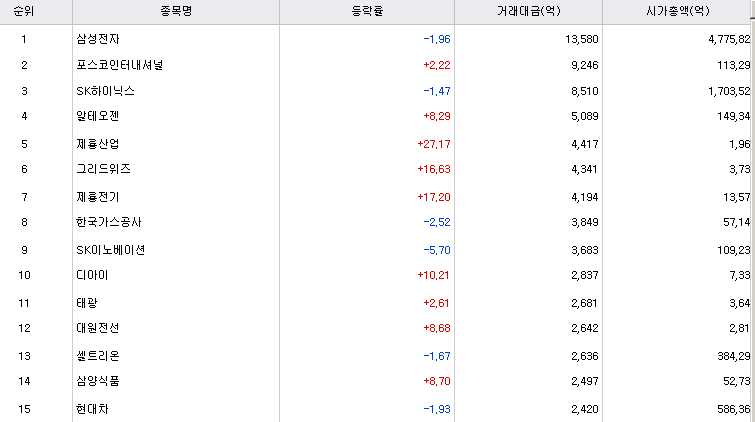The width and height of the screenshot is (755, 422).
Task: Click change rate -1.67
Action: click(437, 356)
